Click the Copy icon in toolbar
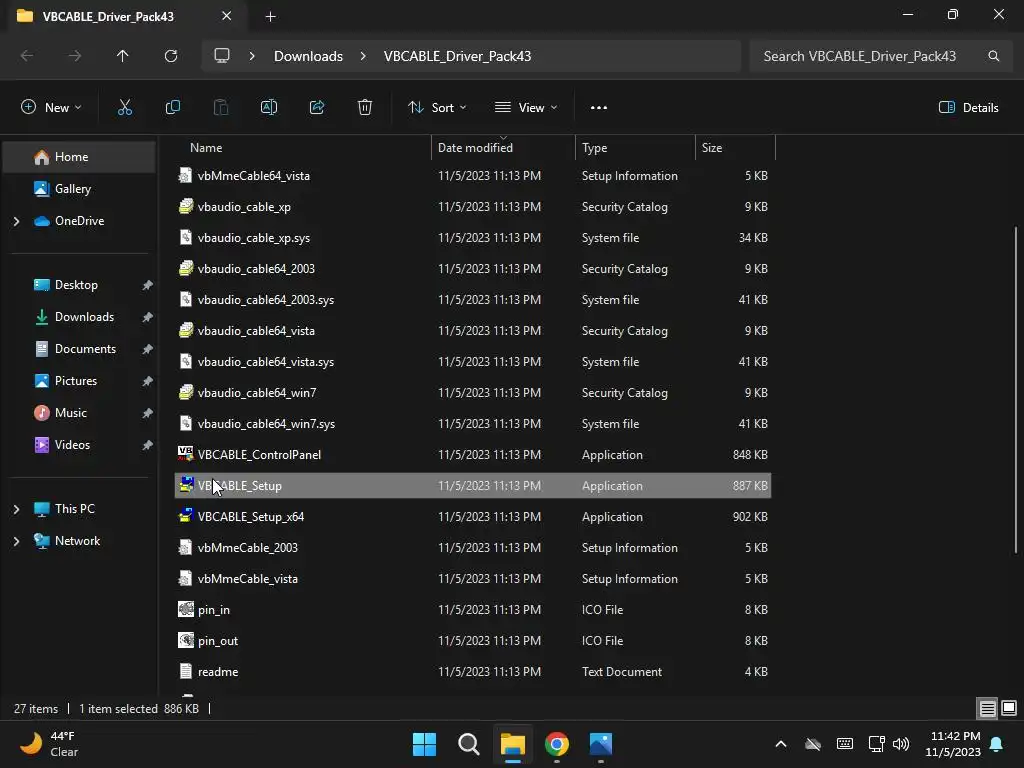This screenshot has width=1024, height=768. [x=172, y=108]
